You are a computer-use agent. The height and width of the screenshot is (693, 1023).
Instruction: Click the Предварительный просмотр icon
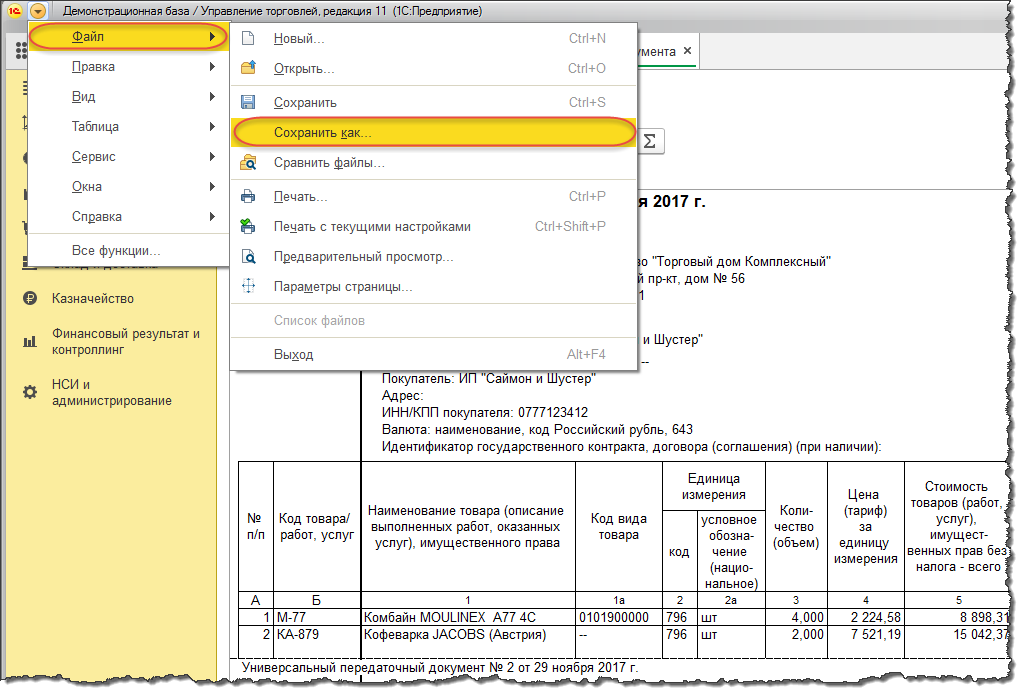click(x=249, y=256)
